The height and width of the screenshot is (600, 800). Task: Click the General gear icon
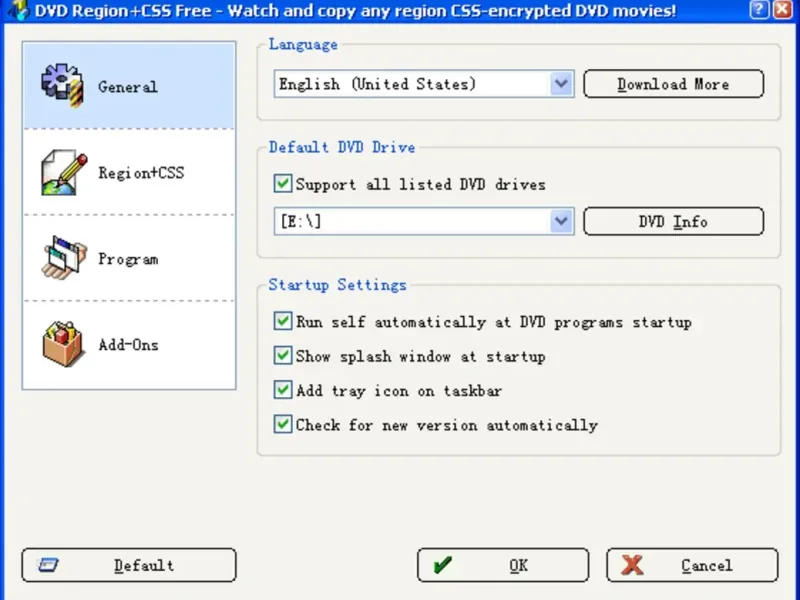62,85
